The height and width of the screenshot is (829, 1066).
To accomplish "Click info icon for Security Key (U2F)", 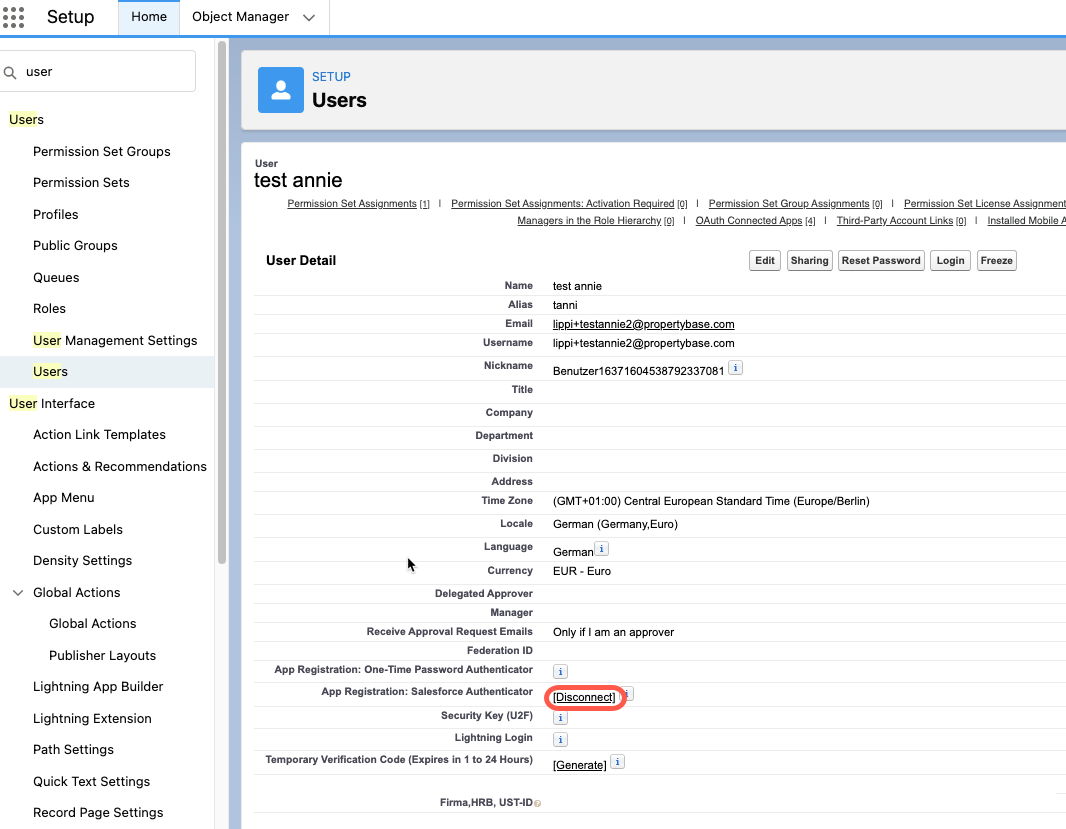I will pos(560,718).
